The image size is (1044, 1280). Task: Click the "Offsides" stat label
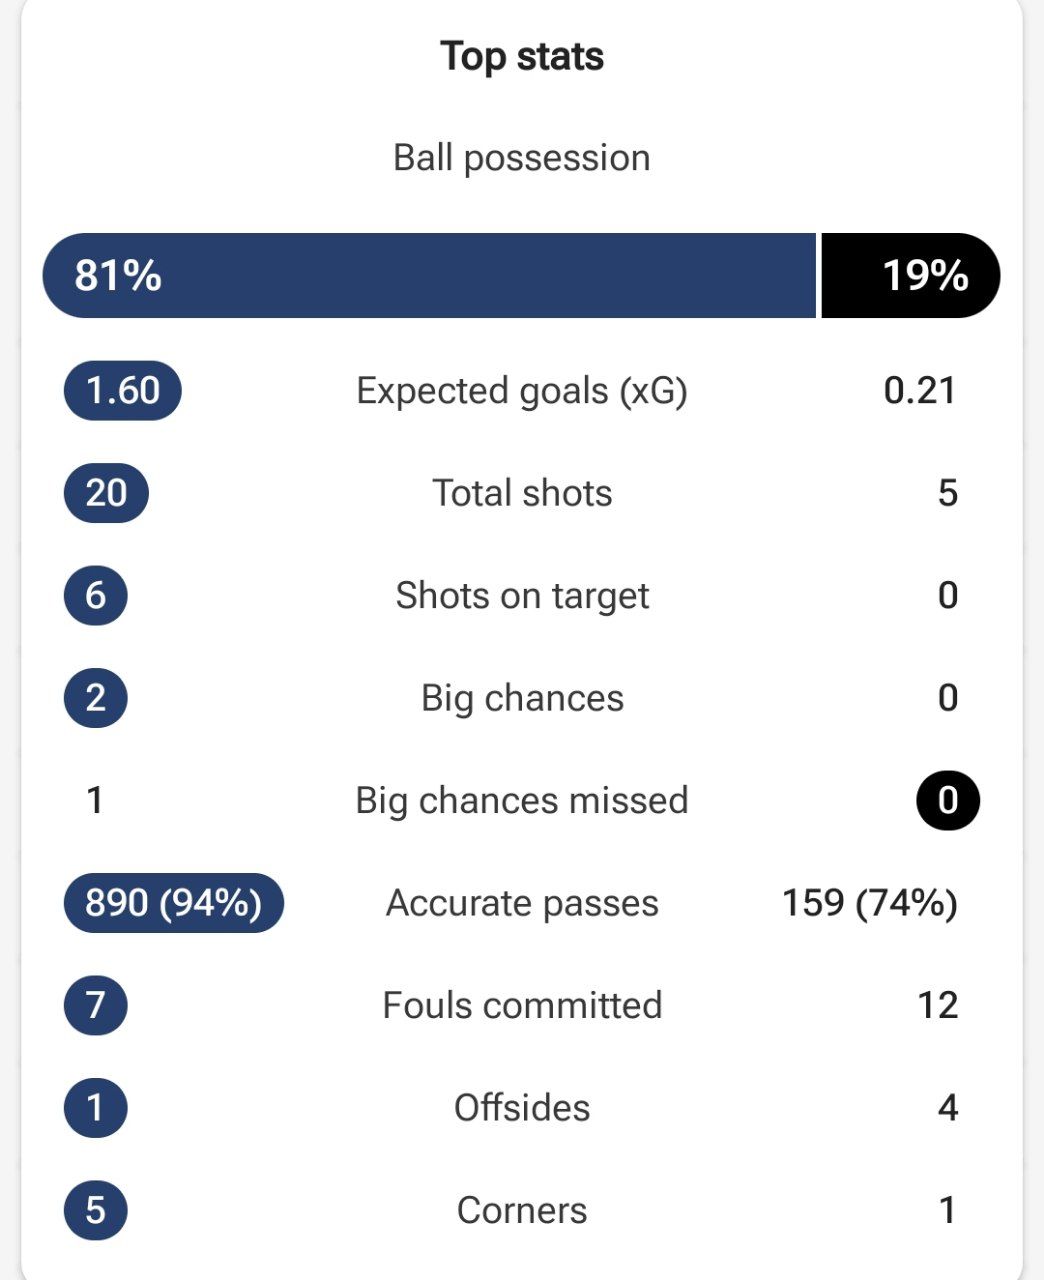(522, 1108)
